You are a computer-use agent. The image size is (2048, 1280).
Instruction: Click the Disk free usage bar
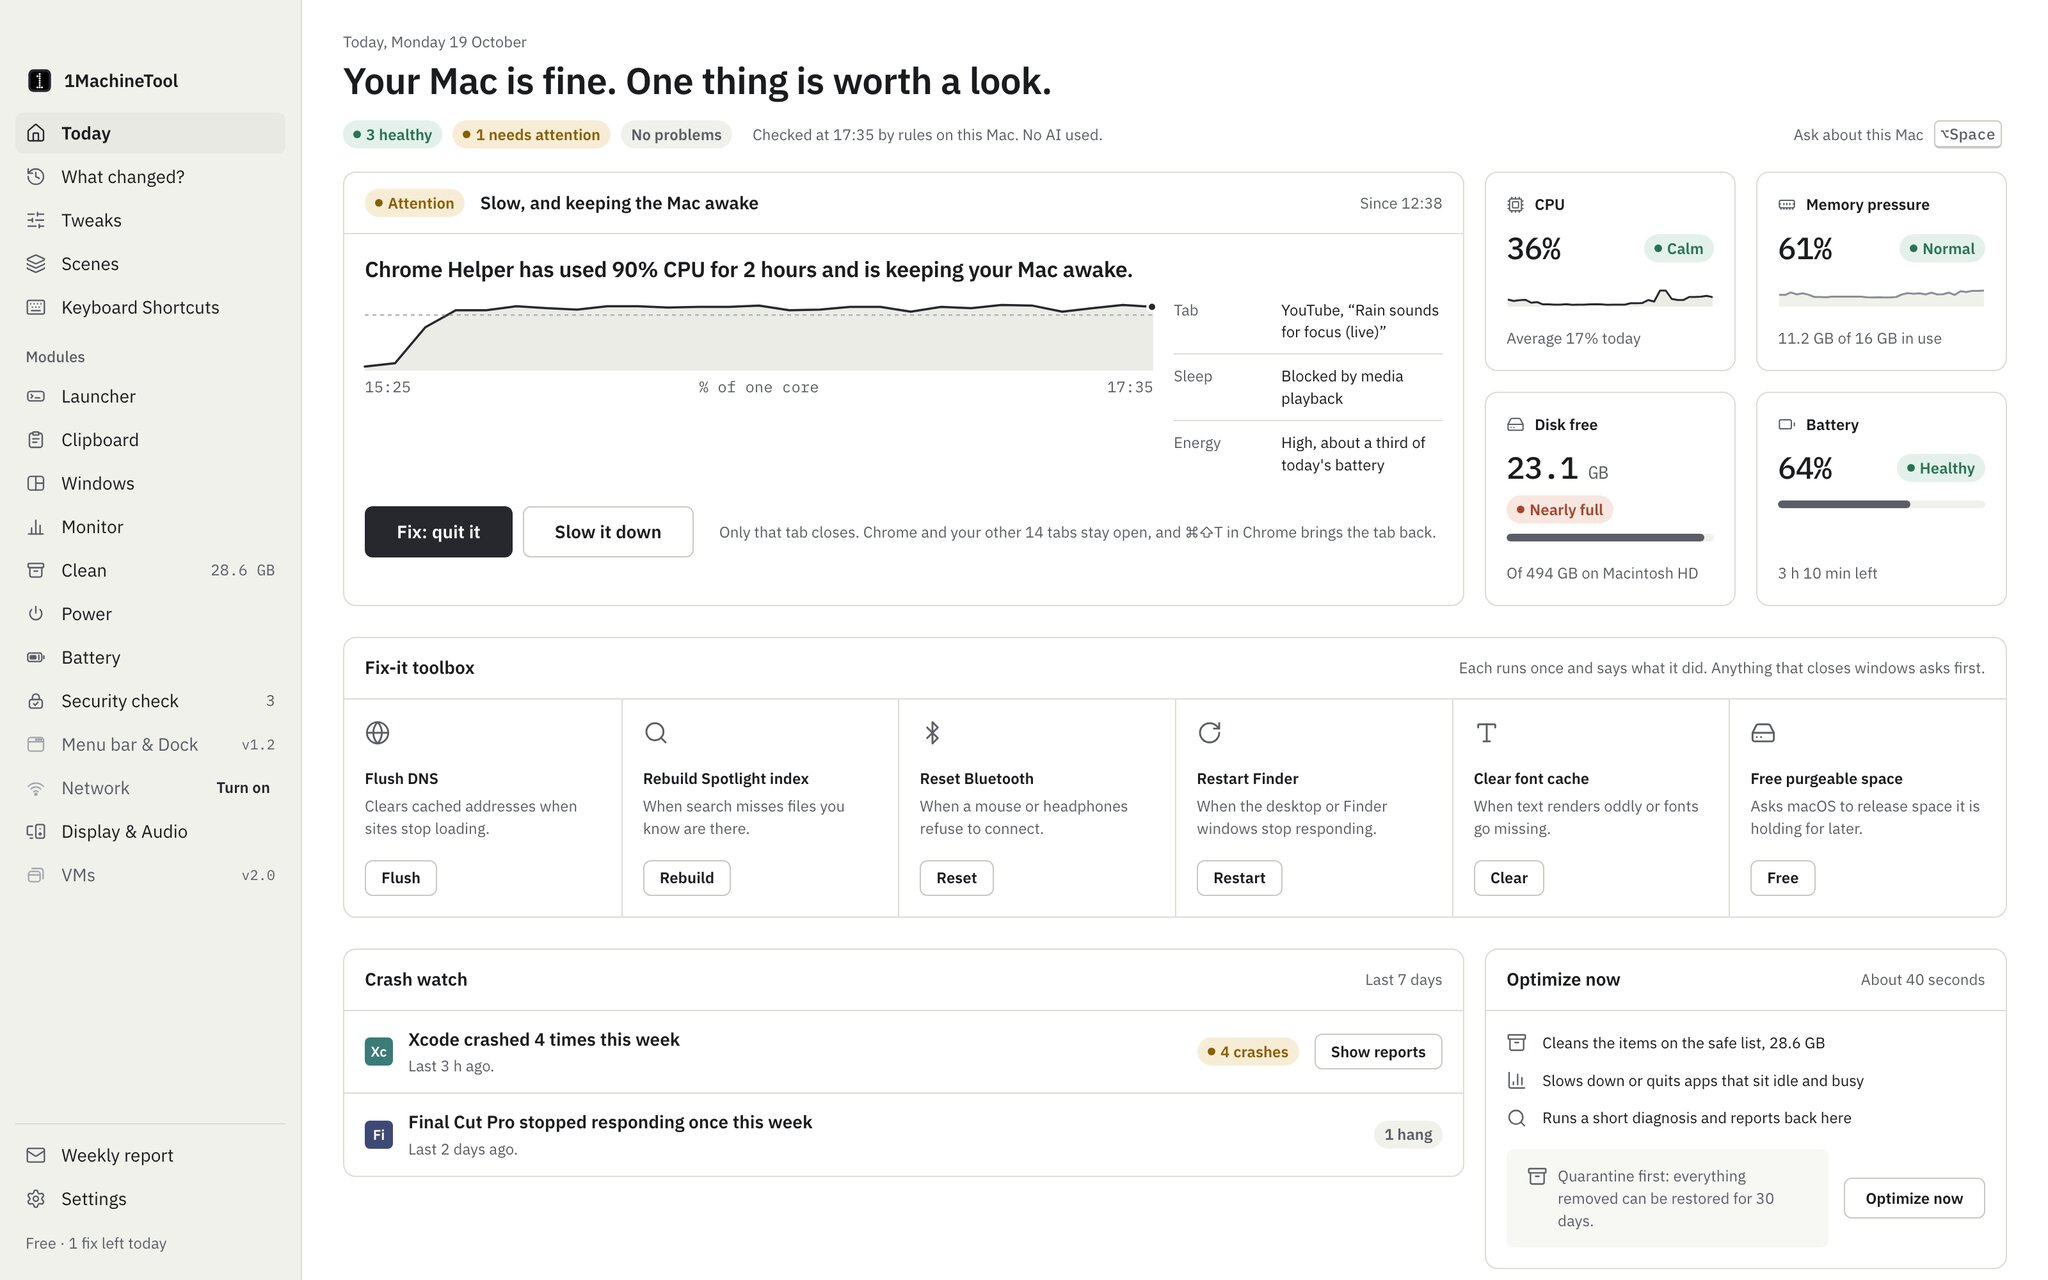click(x=1609, y=538)
